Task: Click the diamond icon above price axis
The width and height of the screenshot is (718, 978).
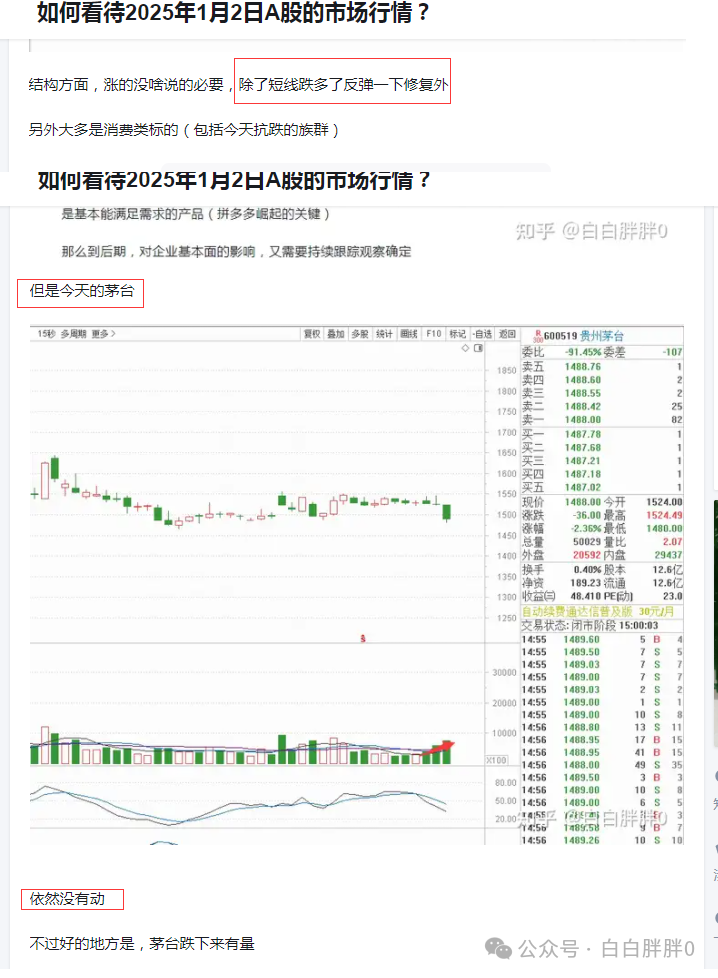Action: coord(465,348)
